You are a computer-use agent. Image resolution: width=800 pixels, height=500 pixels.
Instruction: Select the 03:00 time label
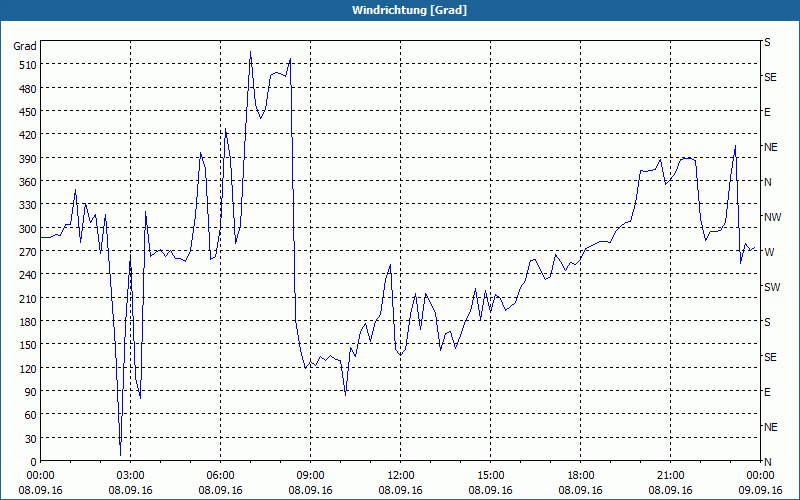click(130, 475)
